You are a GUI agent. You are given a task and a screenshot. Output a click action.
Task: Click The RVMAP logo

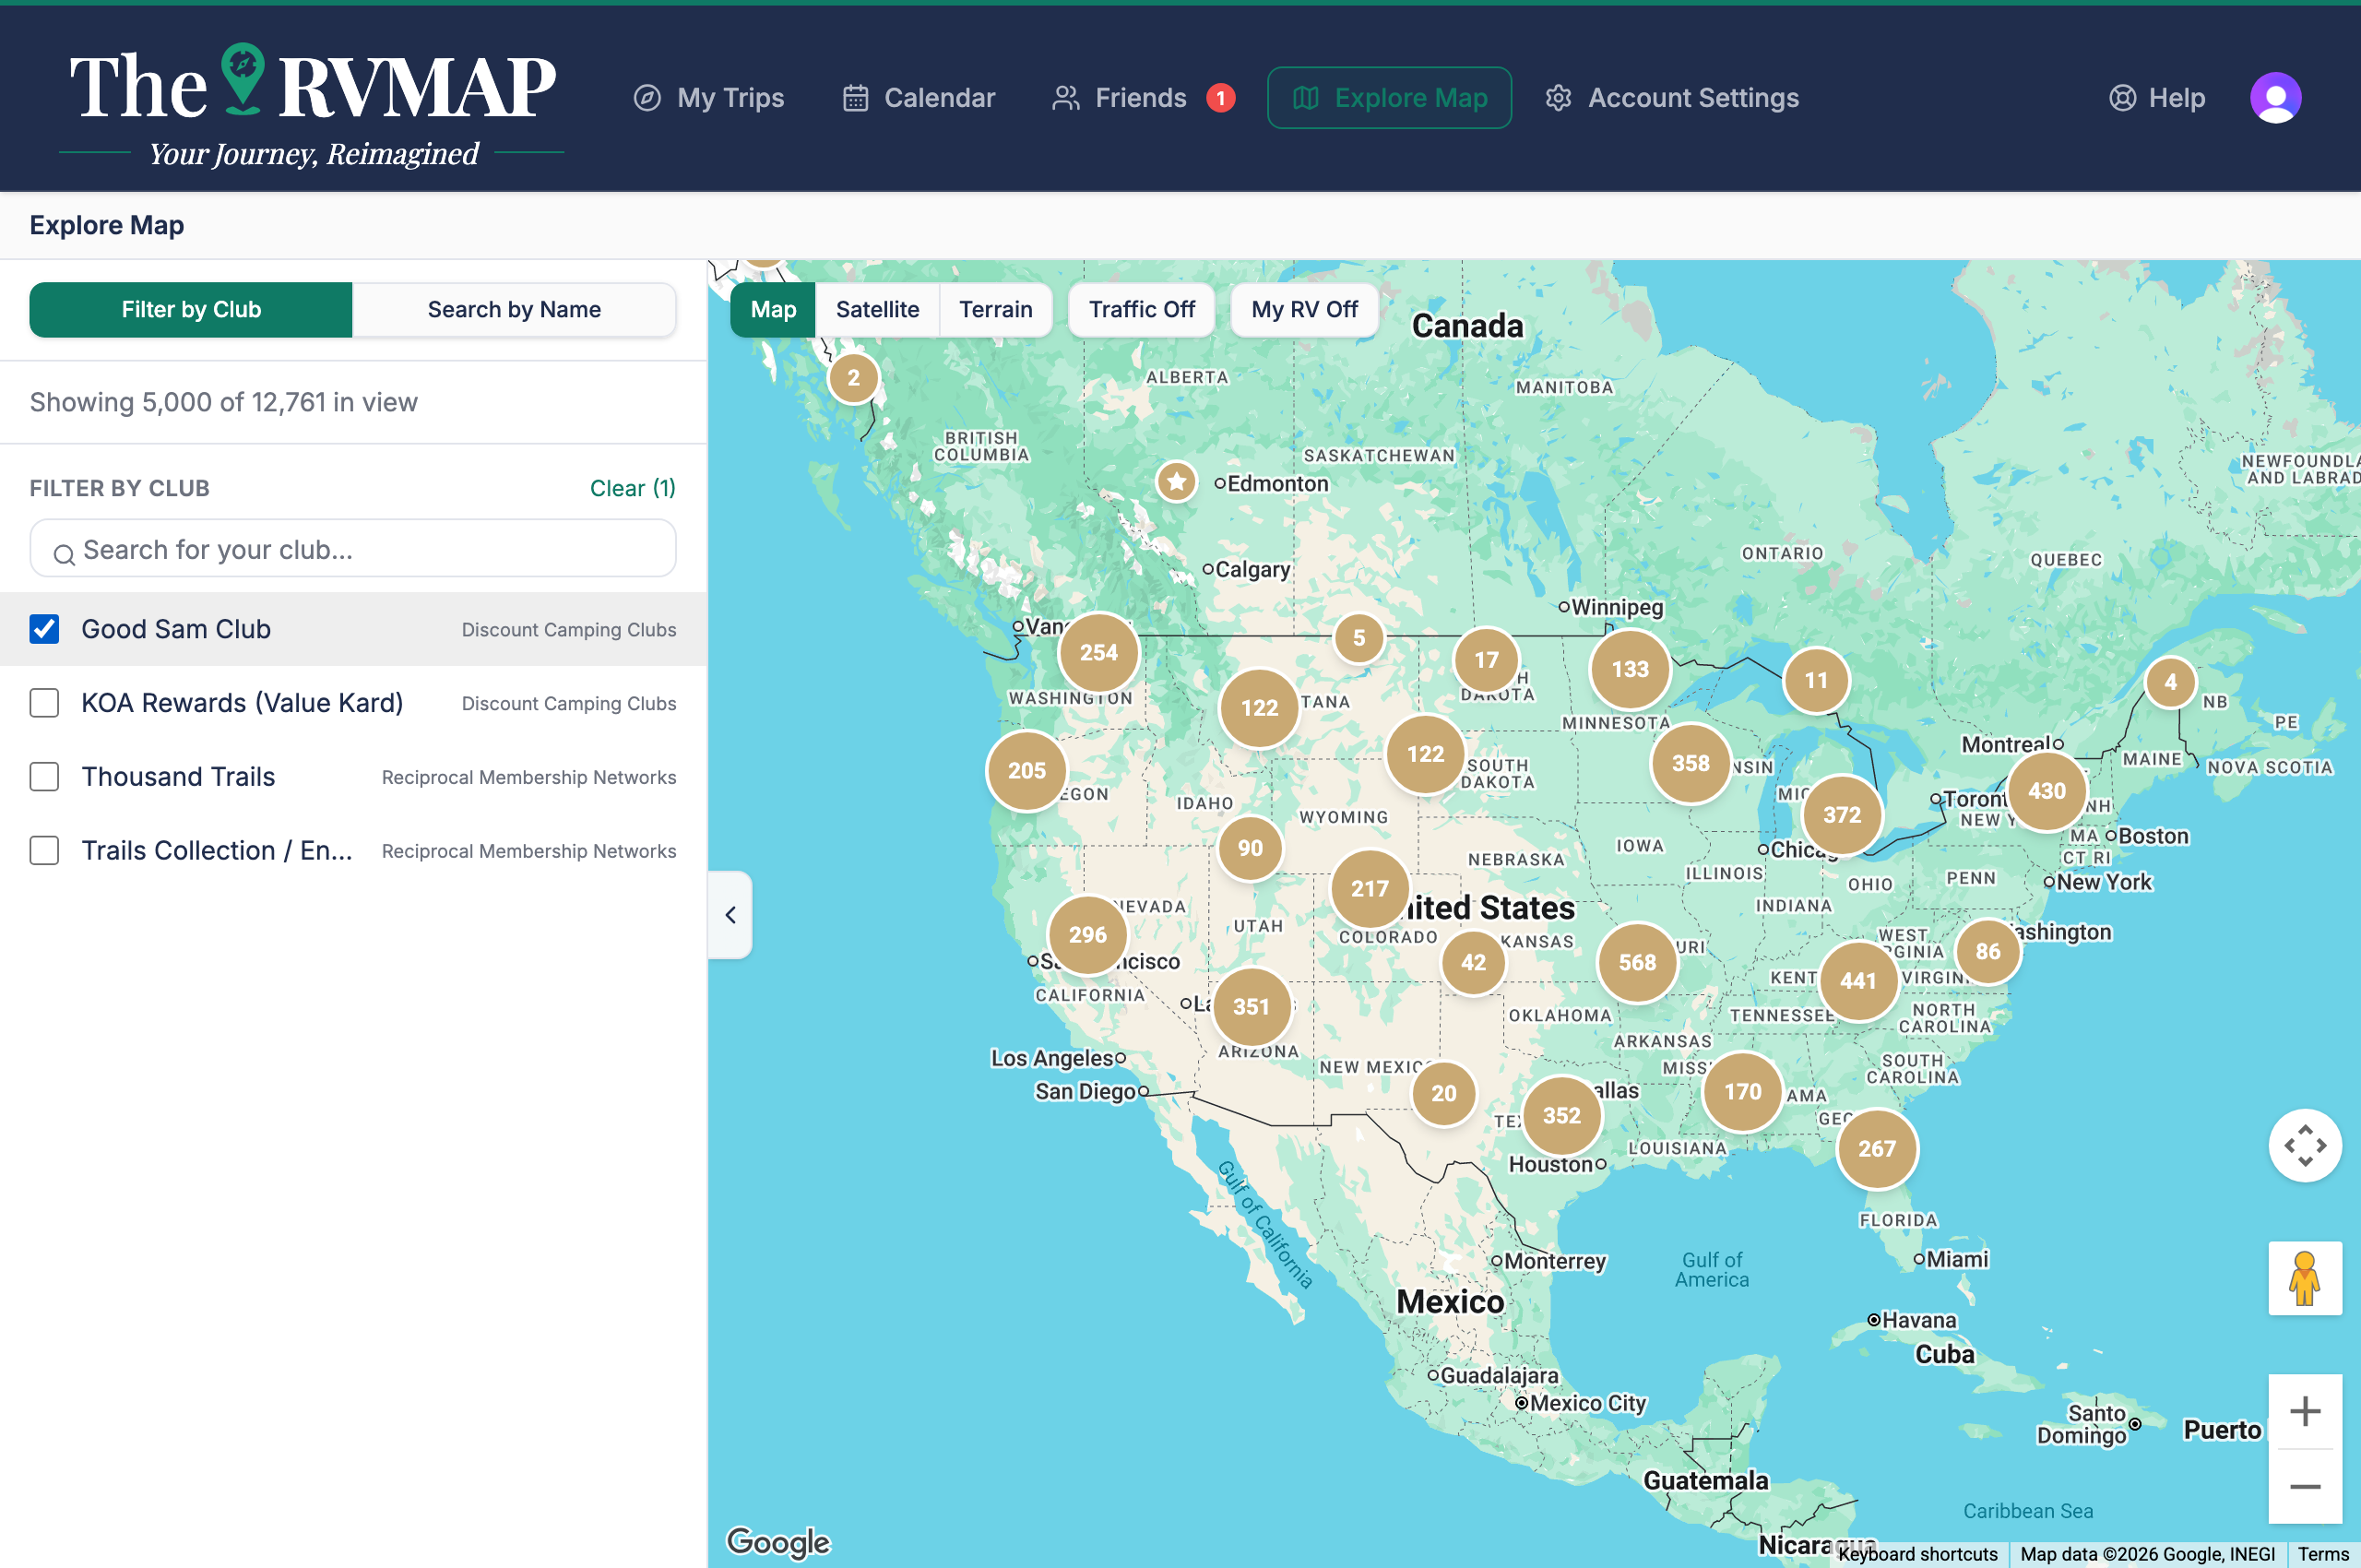click(x=312, y=104)
